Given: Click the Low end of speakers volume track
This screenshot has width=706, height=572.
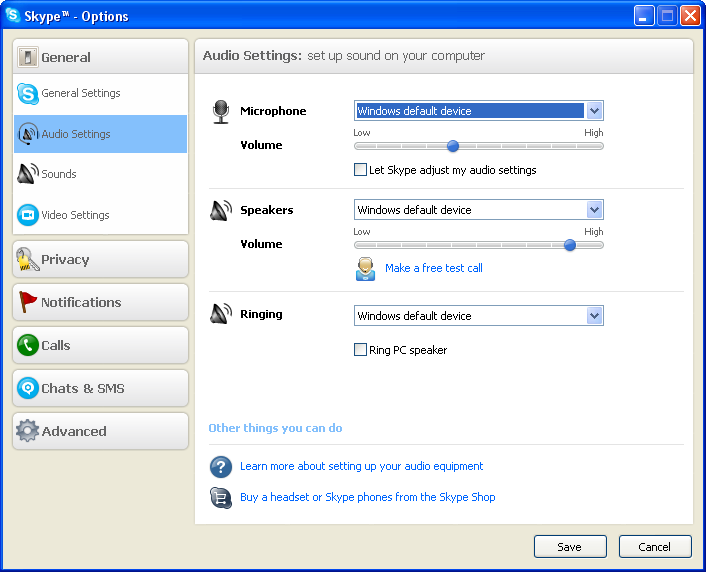Looking at the screenshot, I should 359,245.
